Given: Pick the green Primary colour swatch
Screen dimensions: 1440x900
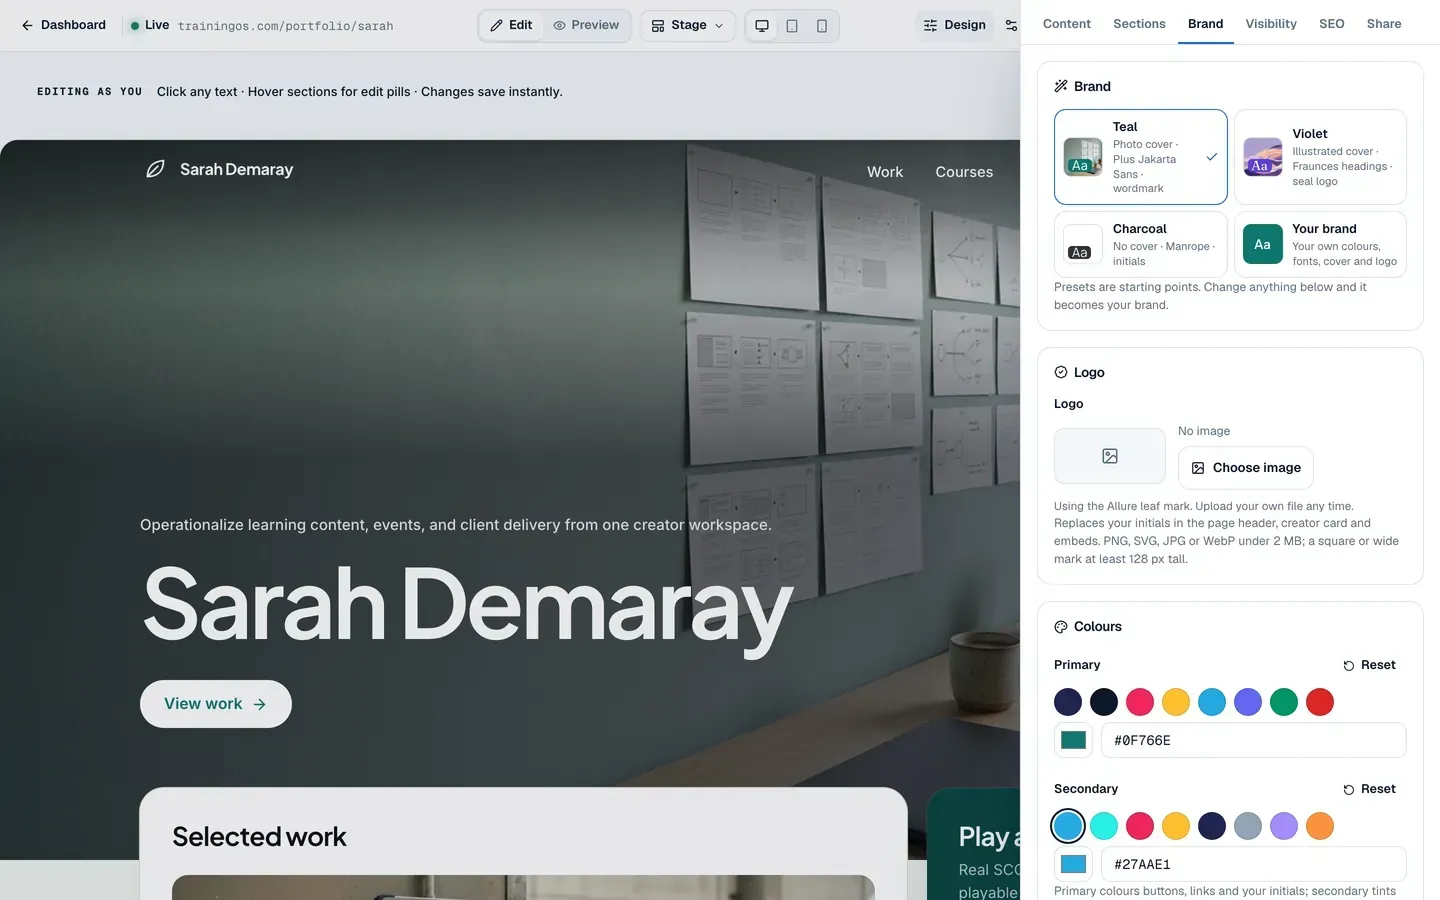Looking at the screenshot, I should point(1284,702).
